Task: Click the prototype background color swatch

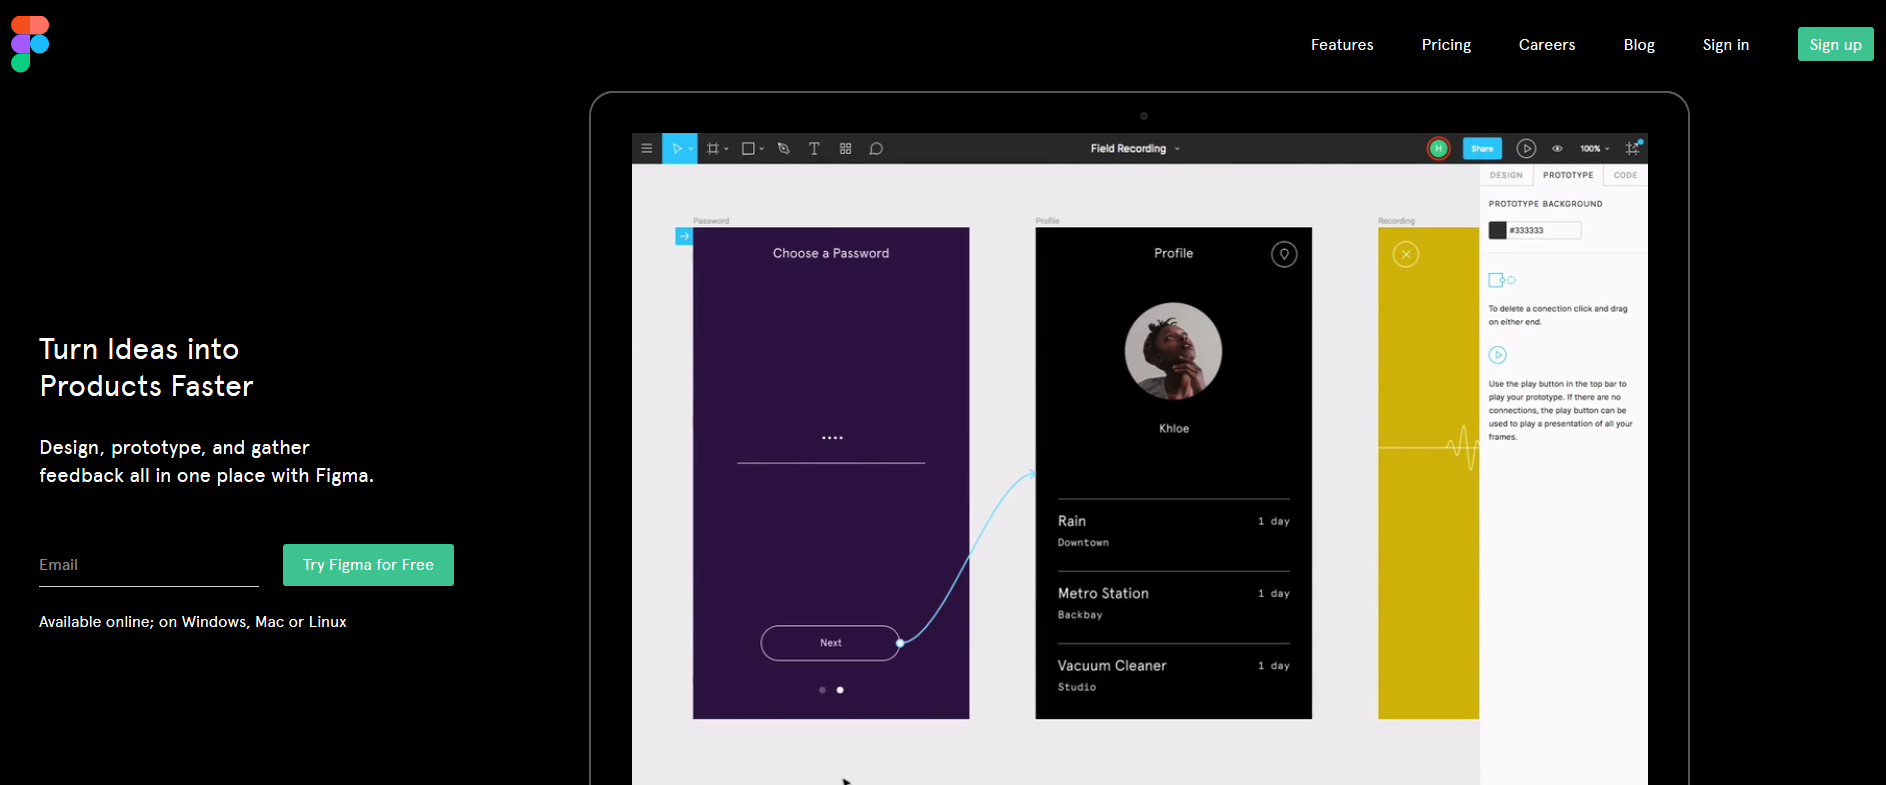Action: click(x=1497, y=231)
